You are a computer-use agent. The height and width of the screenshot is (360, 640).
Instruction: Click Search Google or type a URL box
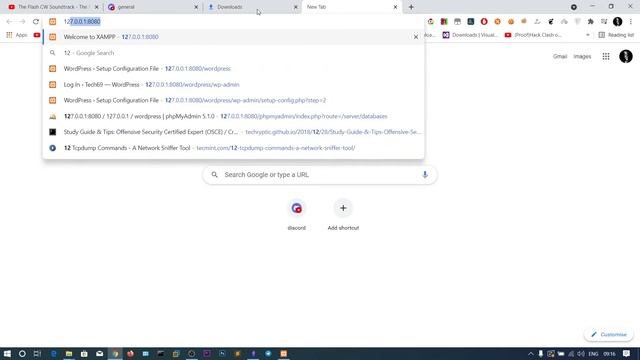320,175
